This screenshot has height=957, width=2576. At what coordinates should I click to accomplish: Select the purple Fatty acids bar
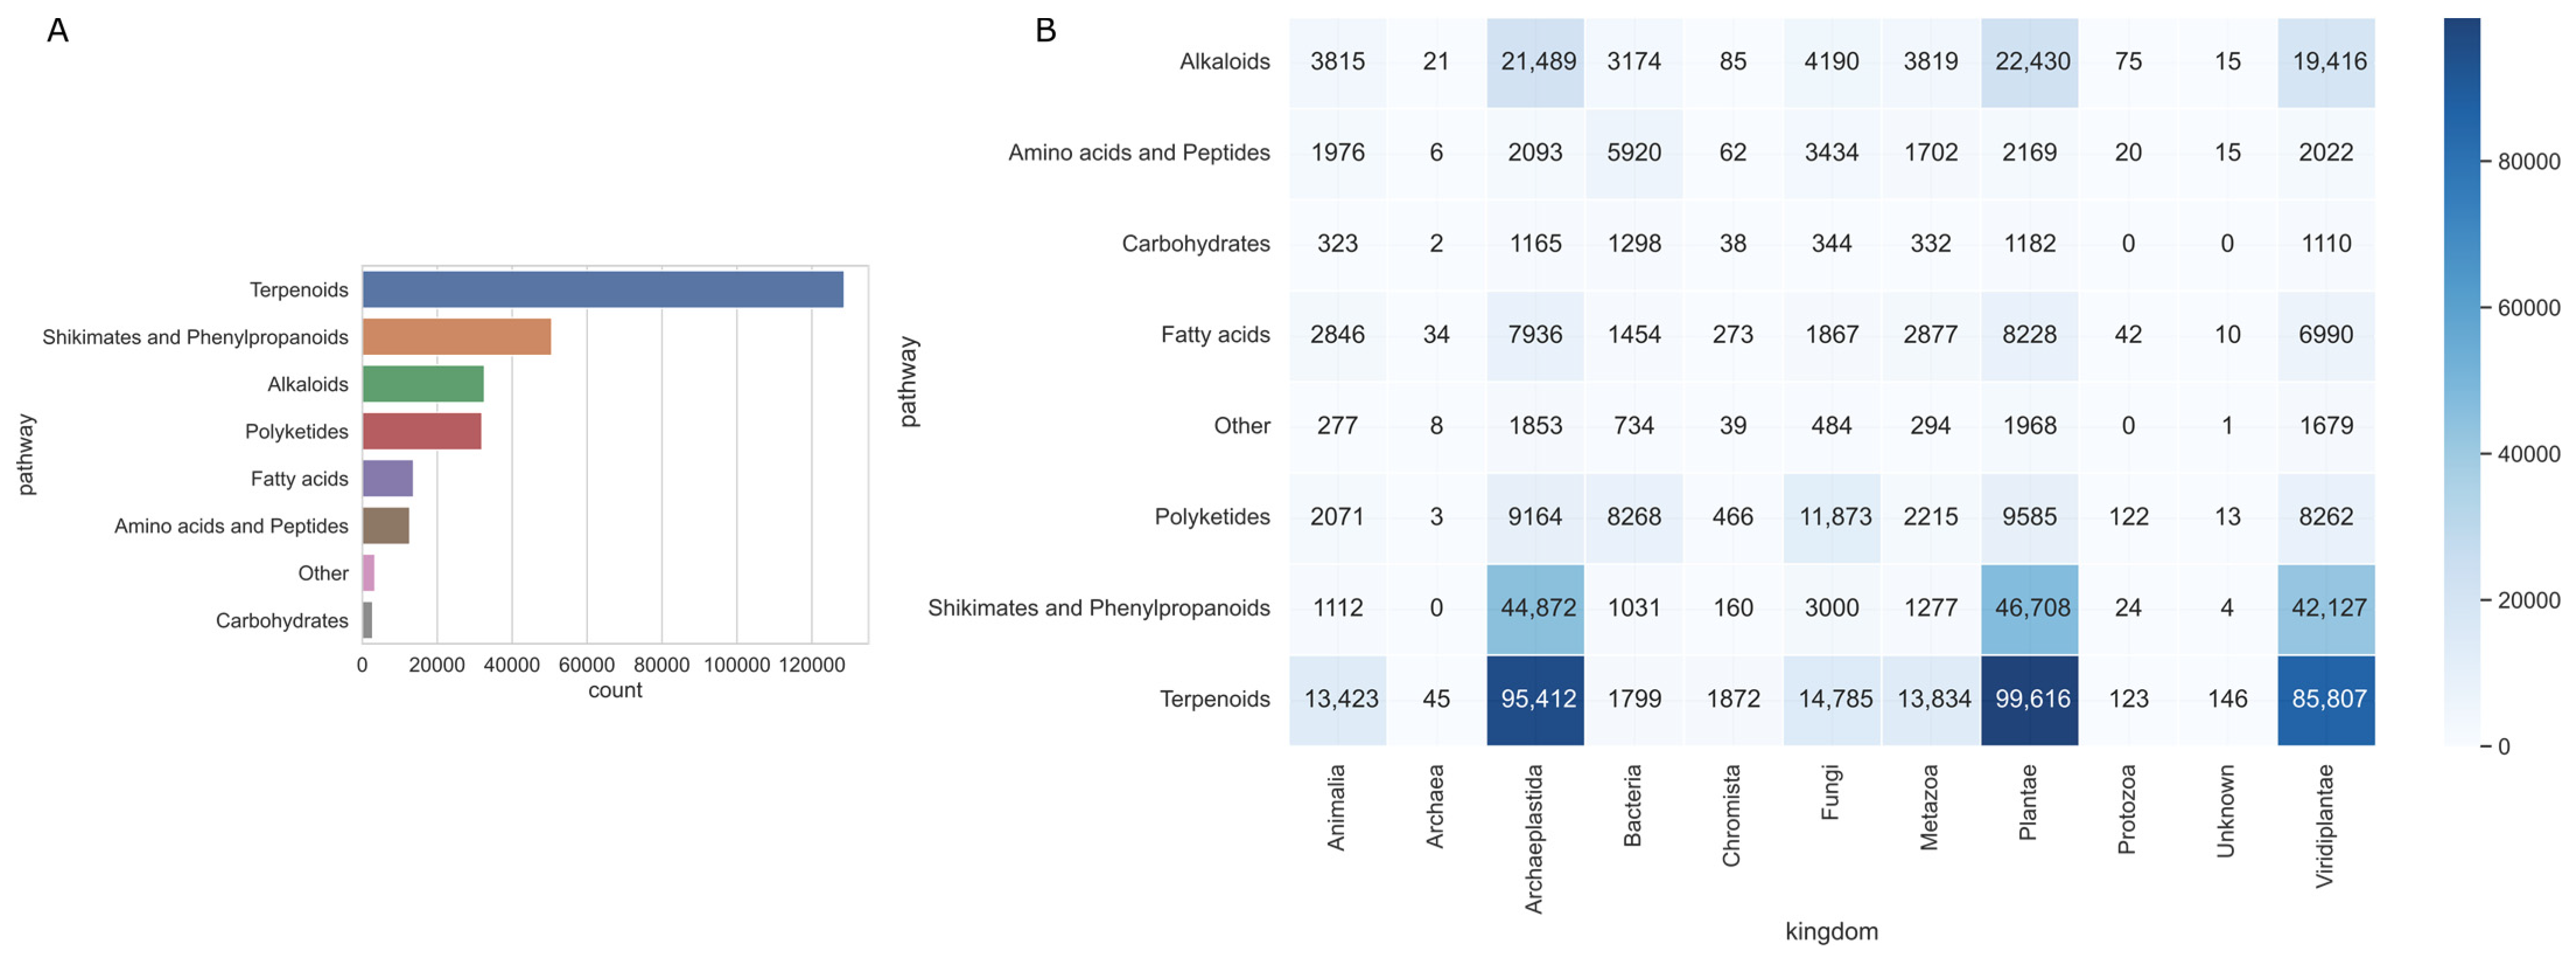tap(387, 479)
